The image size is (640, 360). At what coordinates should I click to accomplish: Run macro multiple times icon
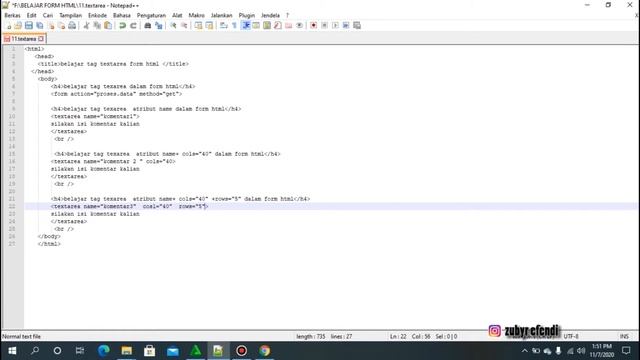(x=346, y=26)
